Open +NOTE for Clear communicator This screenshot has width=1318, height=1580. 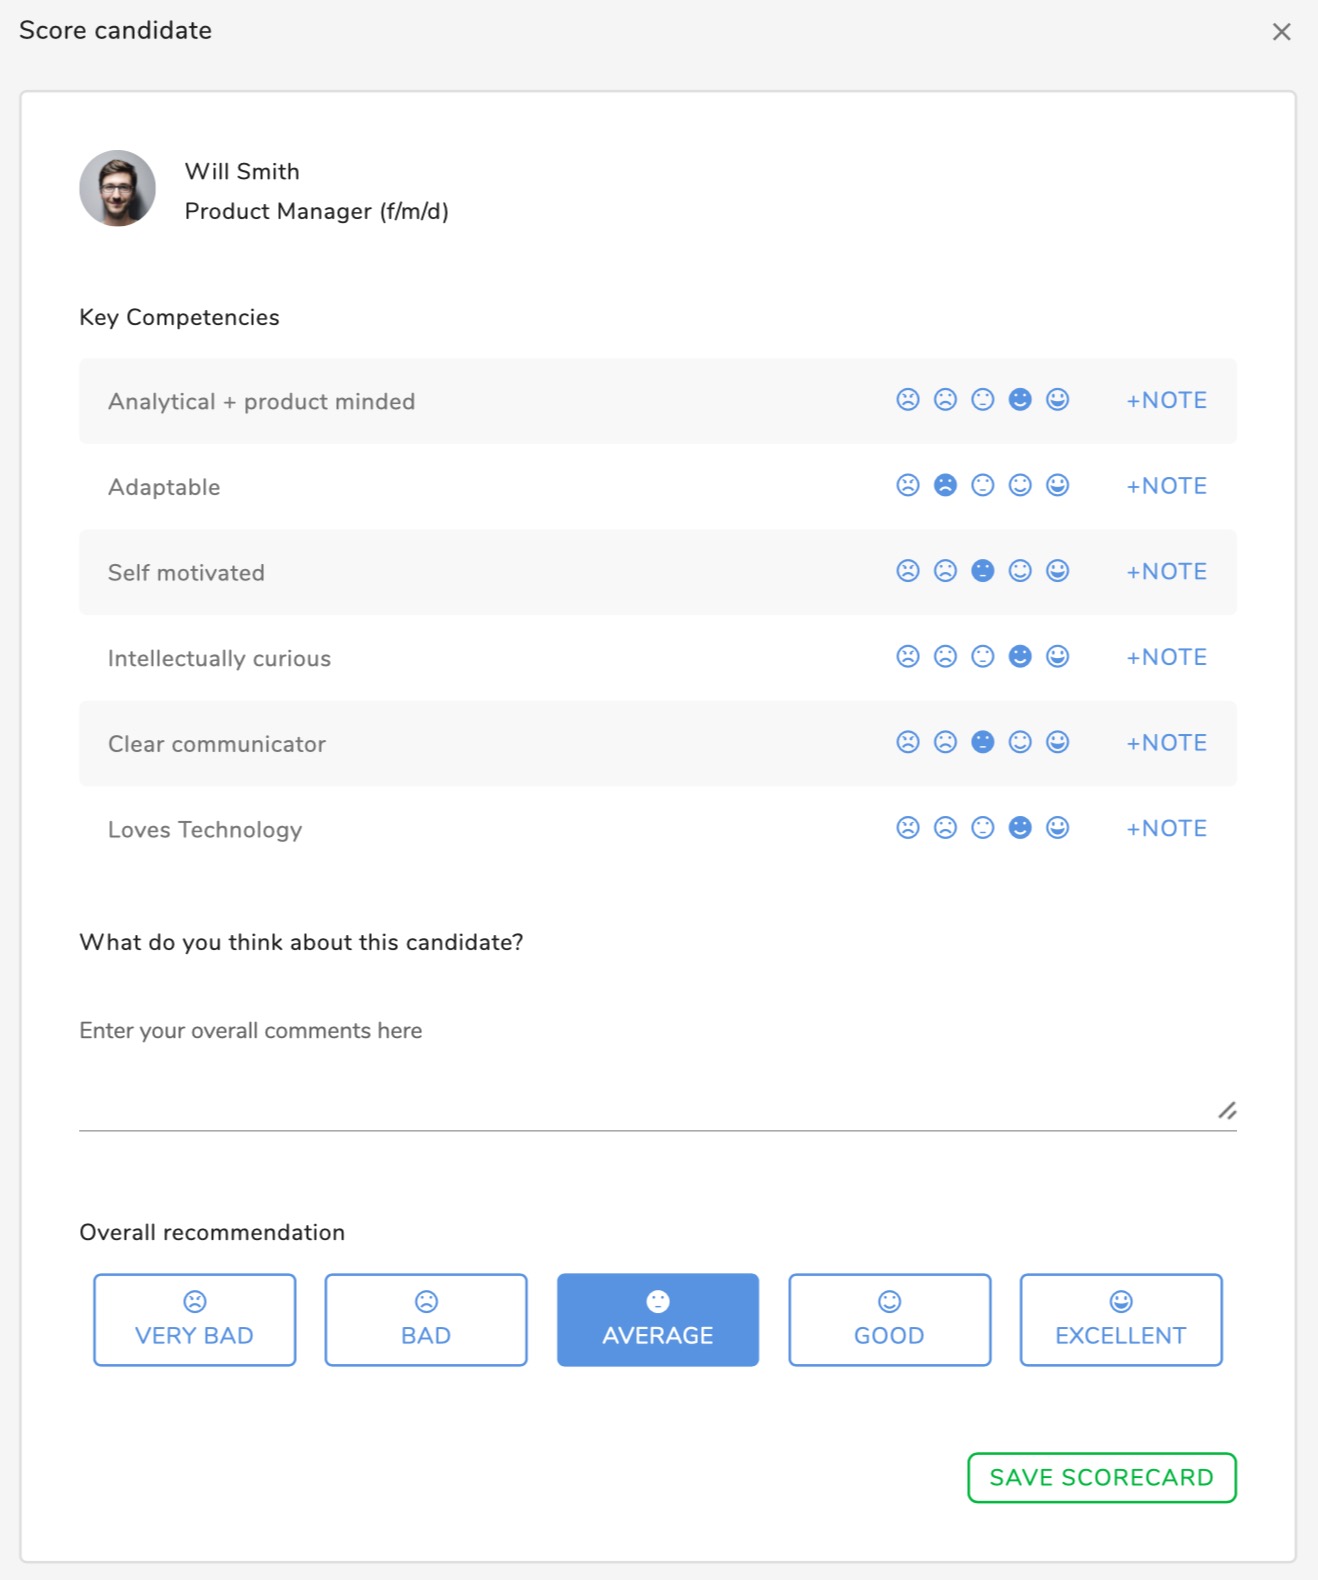[x=1166, y=743]
